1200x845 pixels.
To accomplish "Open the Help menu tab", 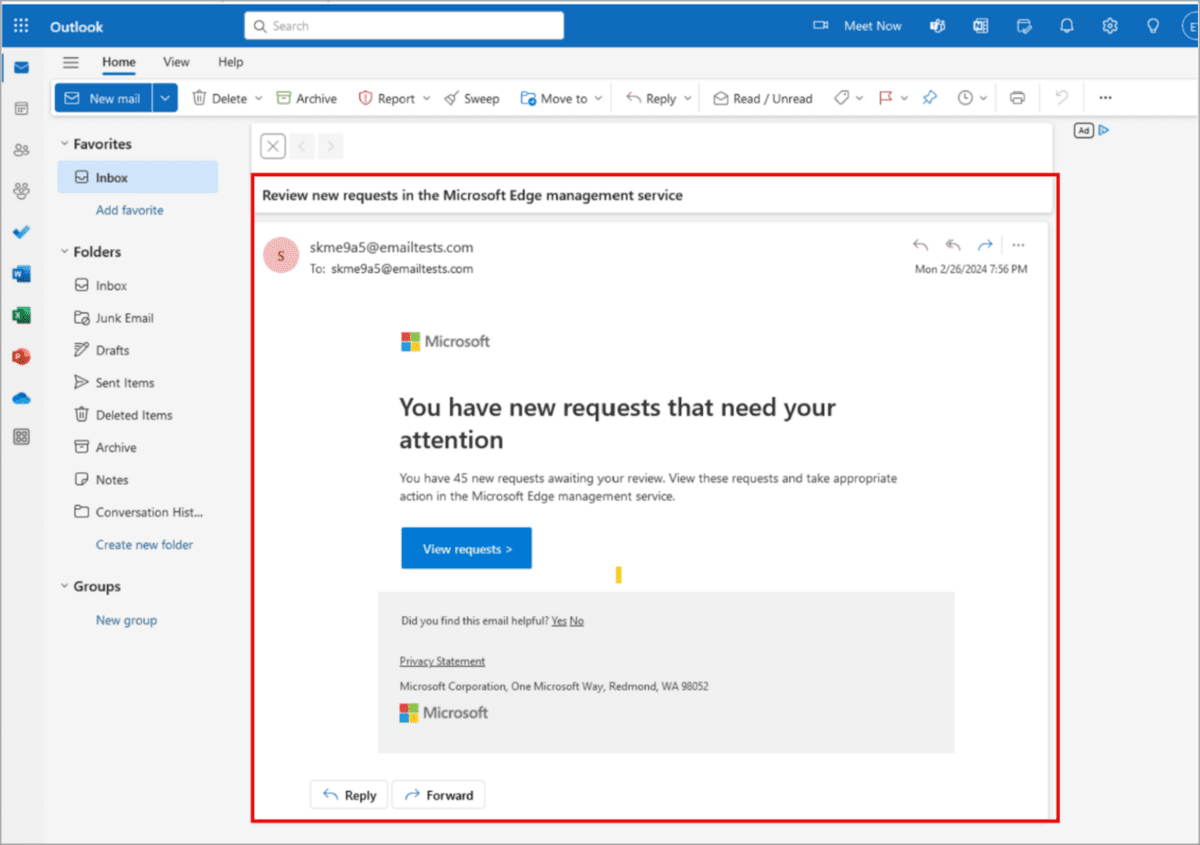I will pyautogui.click(x=230, y=62).
